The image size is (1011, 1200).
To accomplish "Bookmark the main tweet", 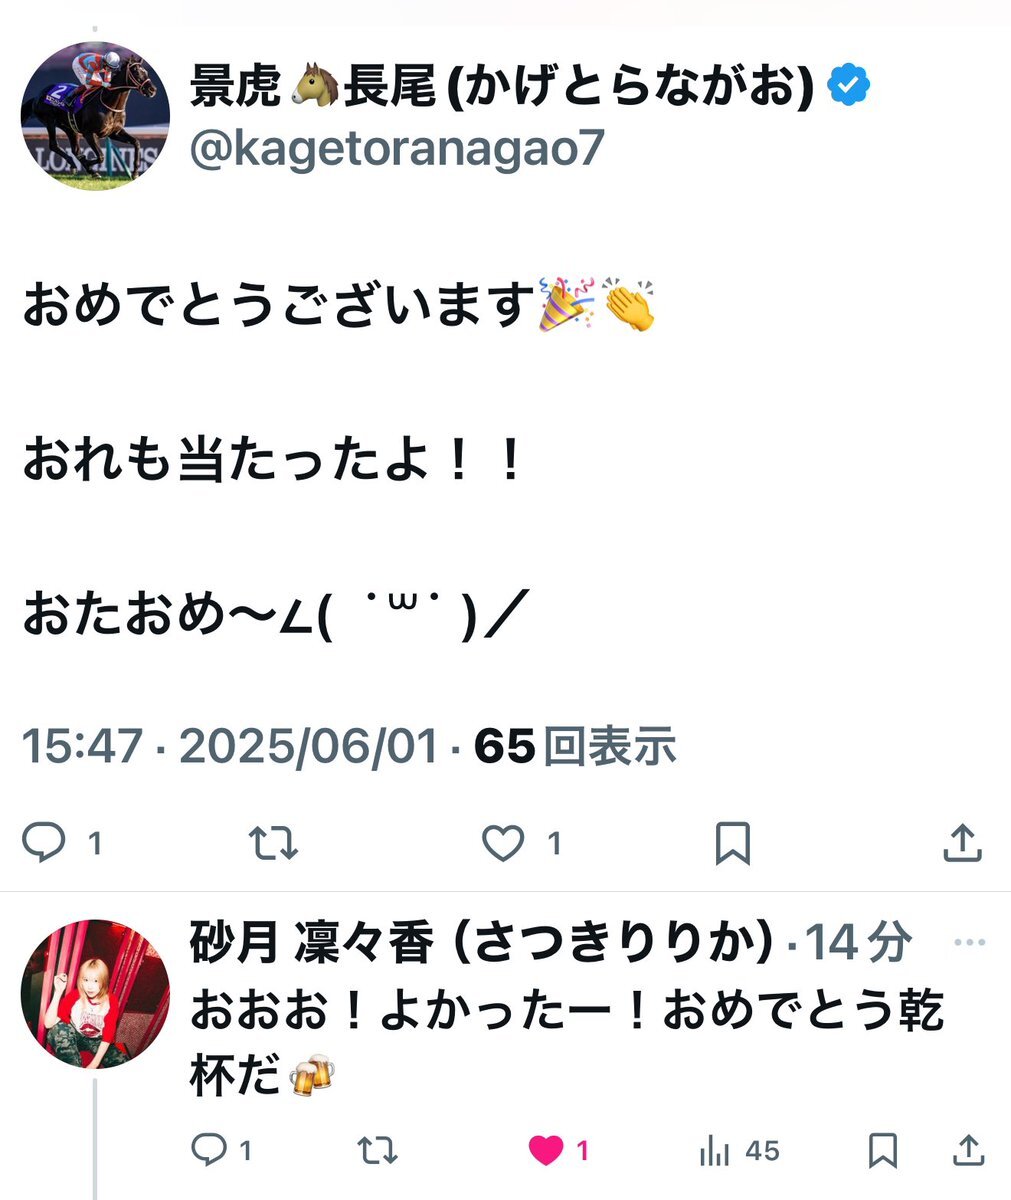I will point(733,844).
